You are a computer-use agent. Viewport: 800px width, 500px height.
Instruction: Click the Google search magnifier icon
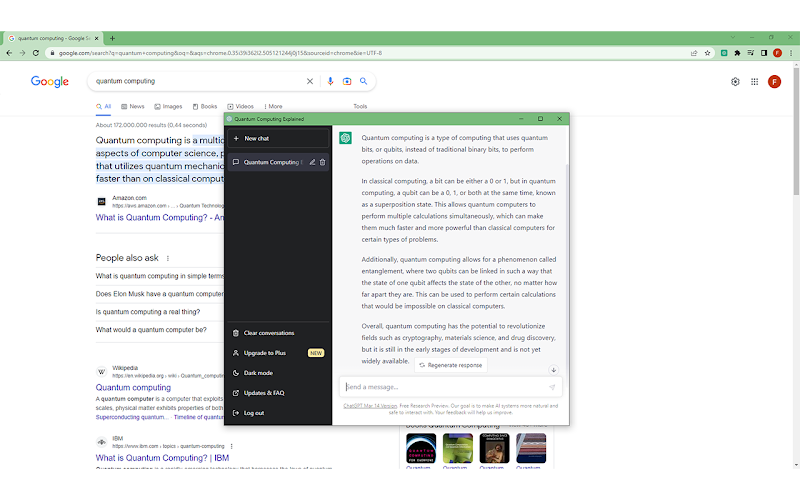coord(364,81)
